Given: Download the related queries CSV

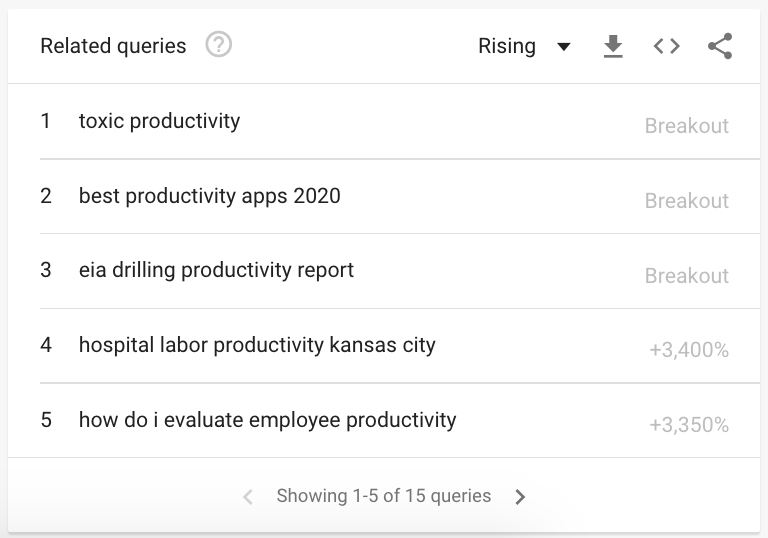Looking at the screenshot, I should [x=613, y=46].
